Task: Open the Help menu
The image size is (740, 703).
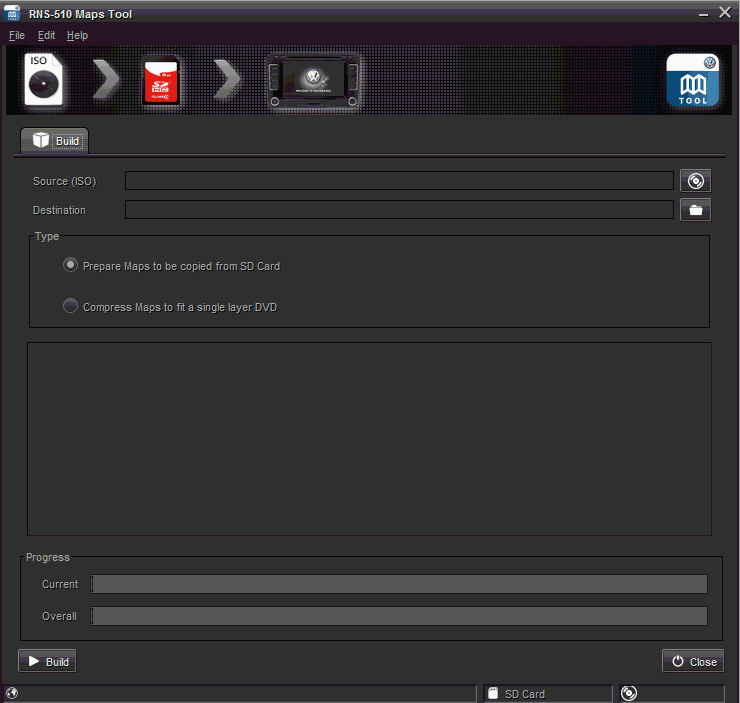Action: [x=77, y=35]
